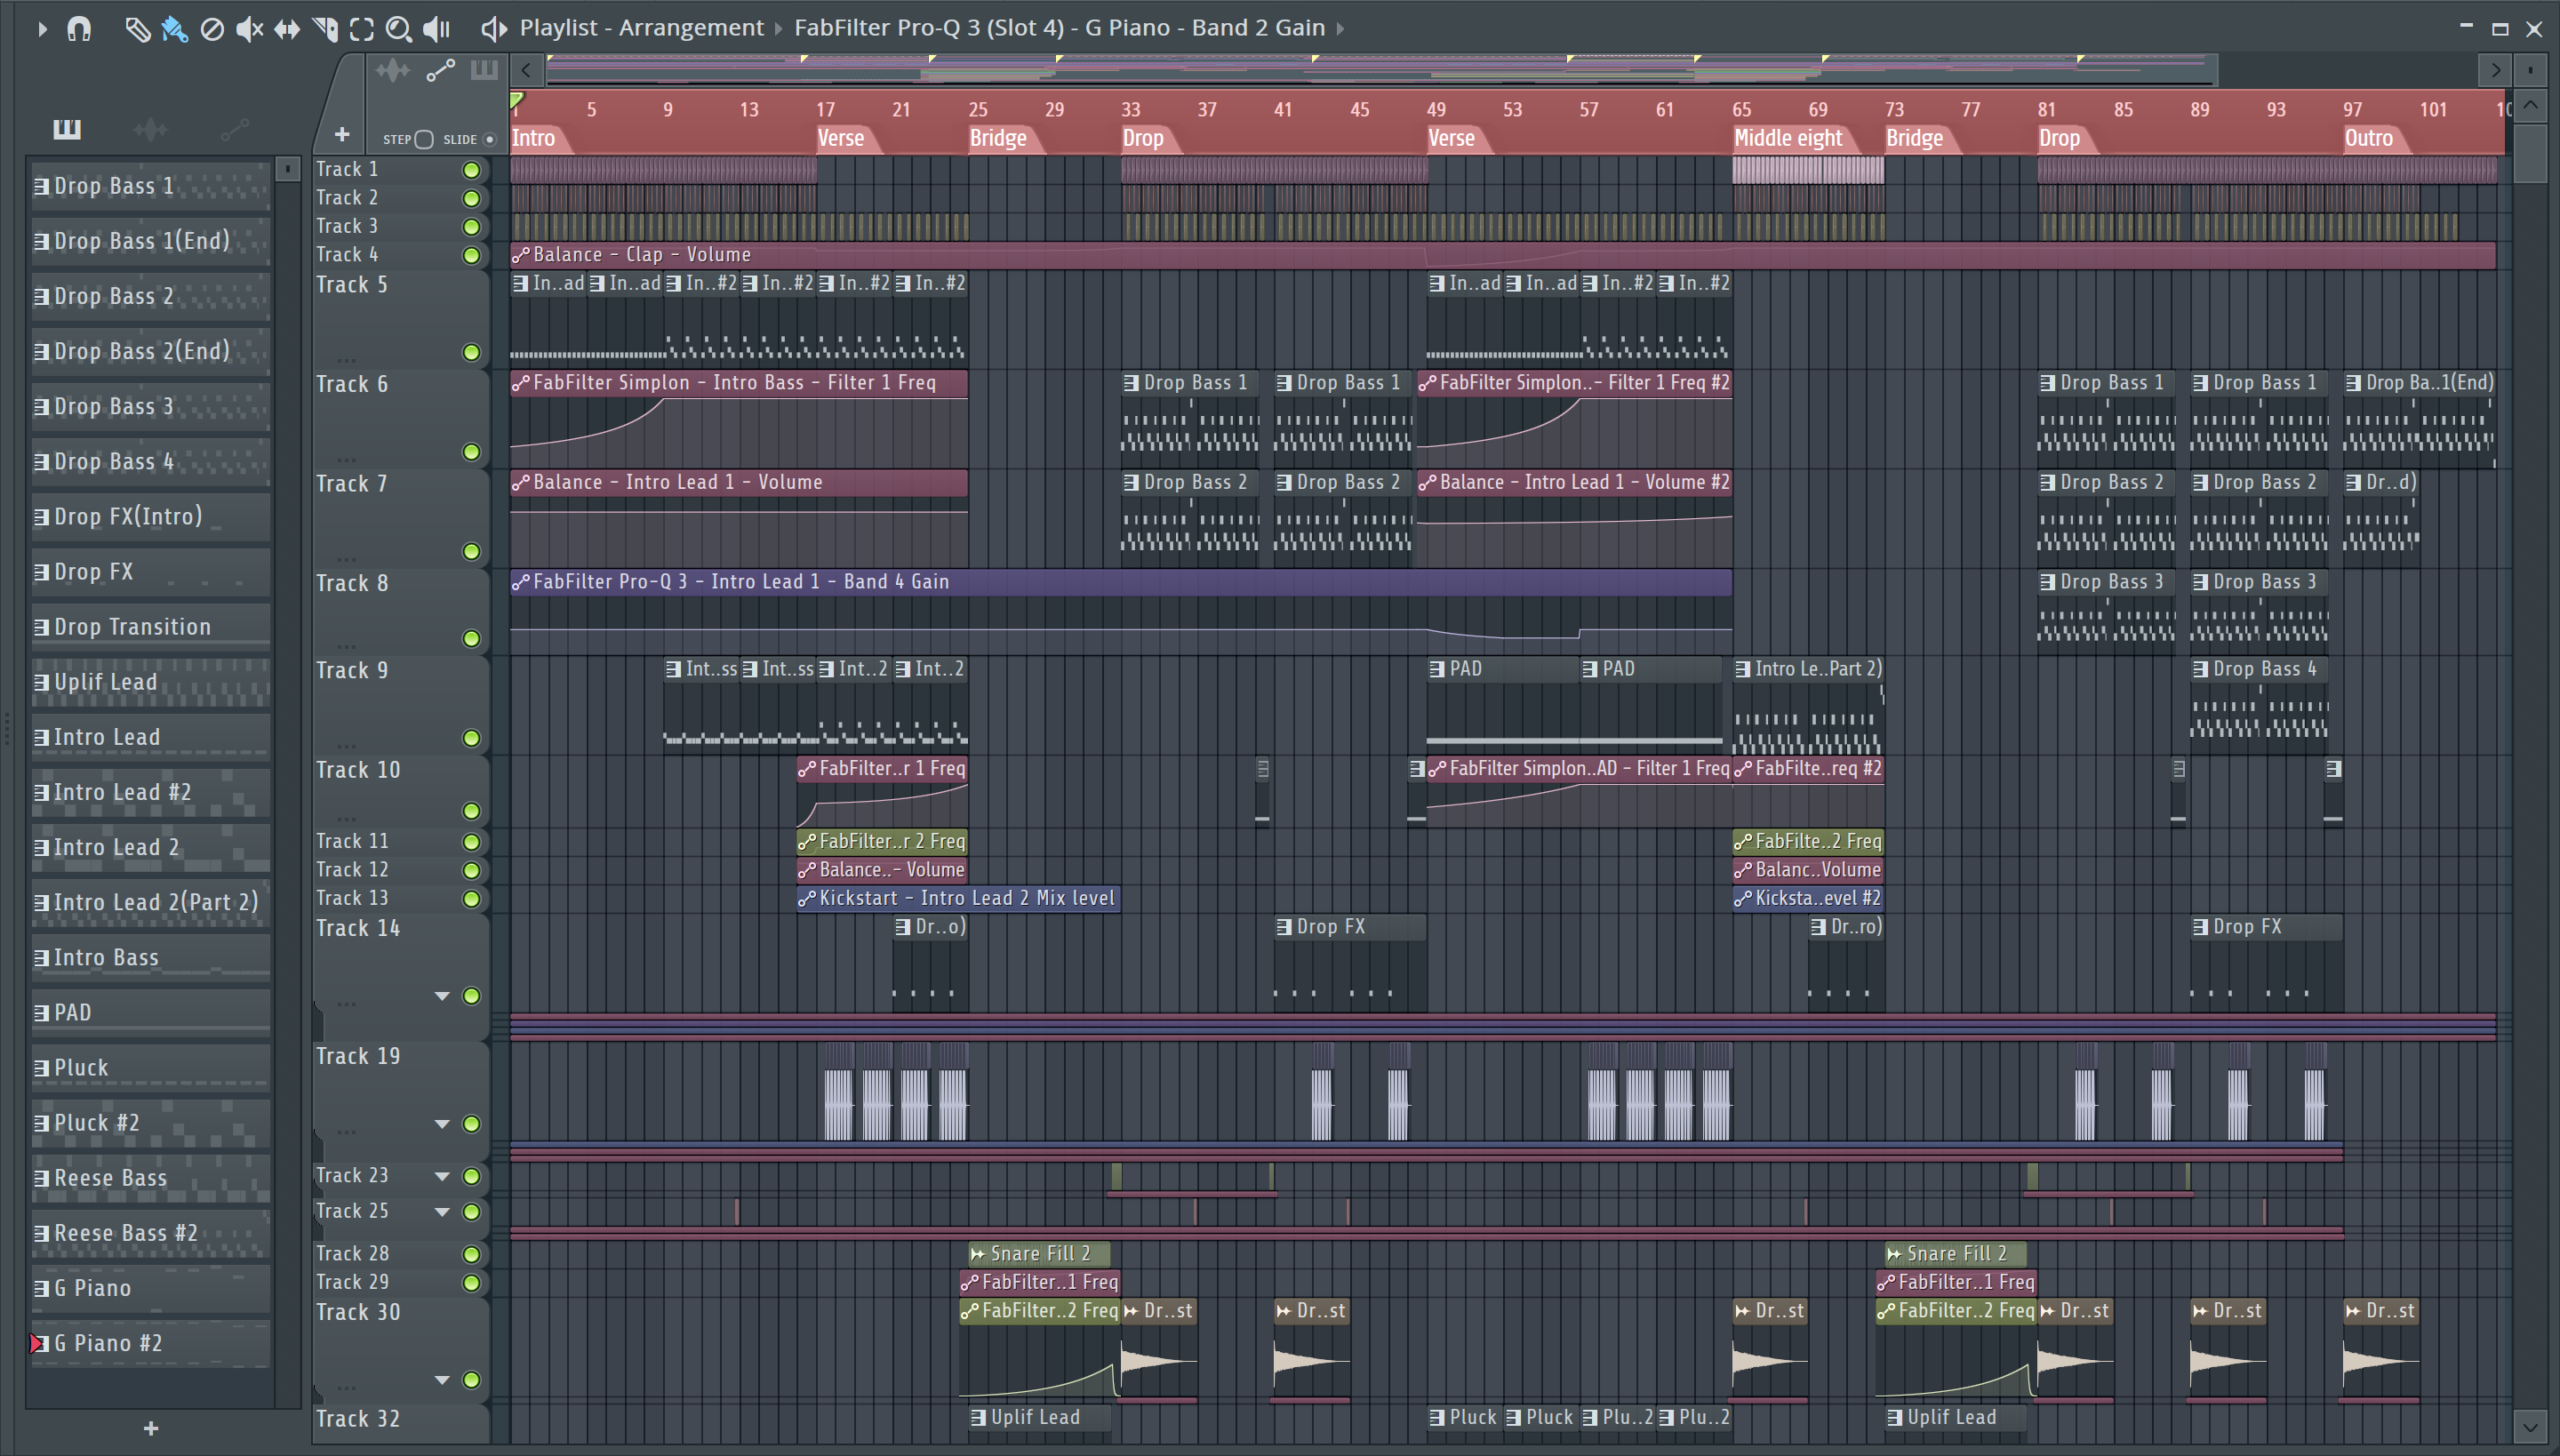Click Balance - Clap - Volume automation clip
Viewport: 2560px width, 1456px height.
coord(1502,255)
